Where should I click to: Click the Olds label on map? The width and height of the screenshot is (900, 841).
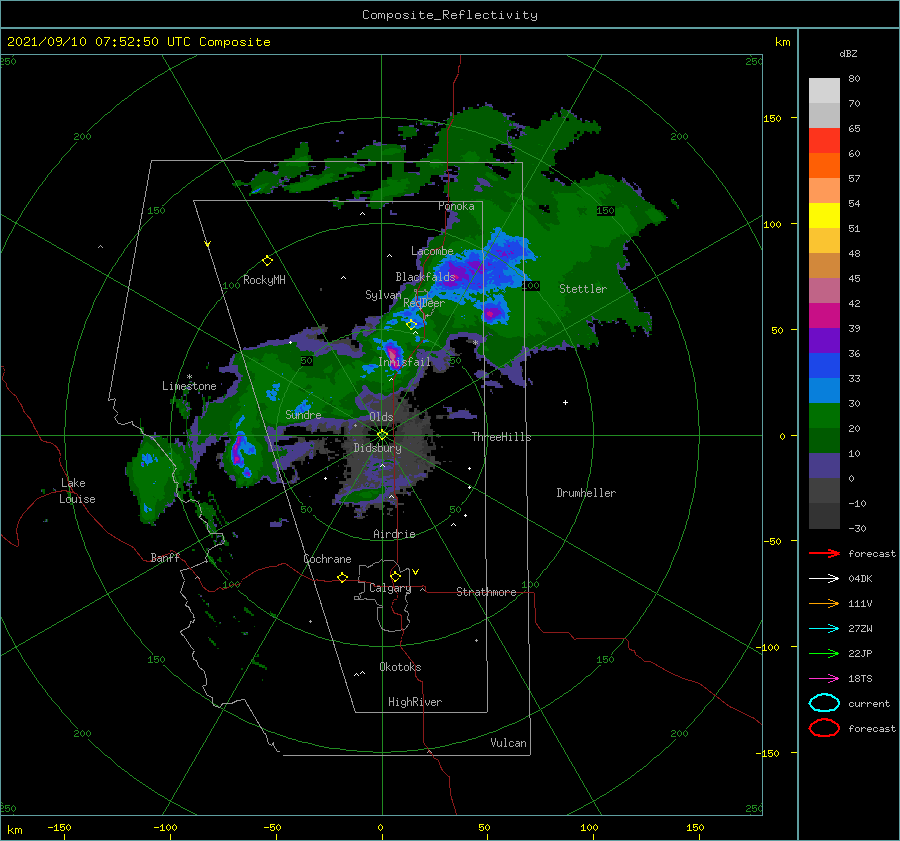point(381,417)
